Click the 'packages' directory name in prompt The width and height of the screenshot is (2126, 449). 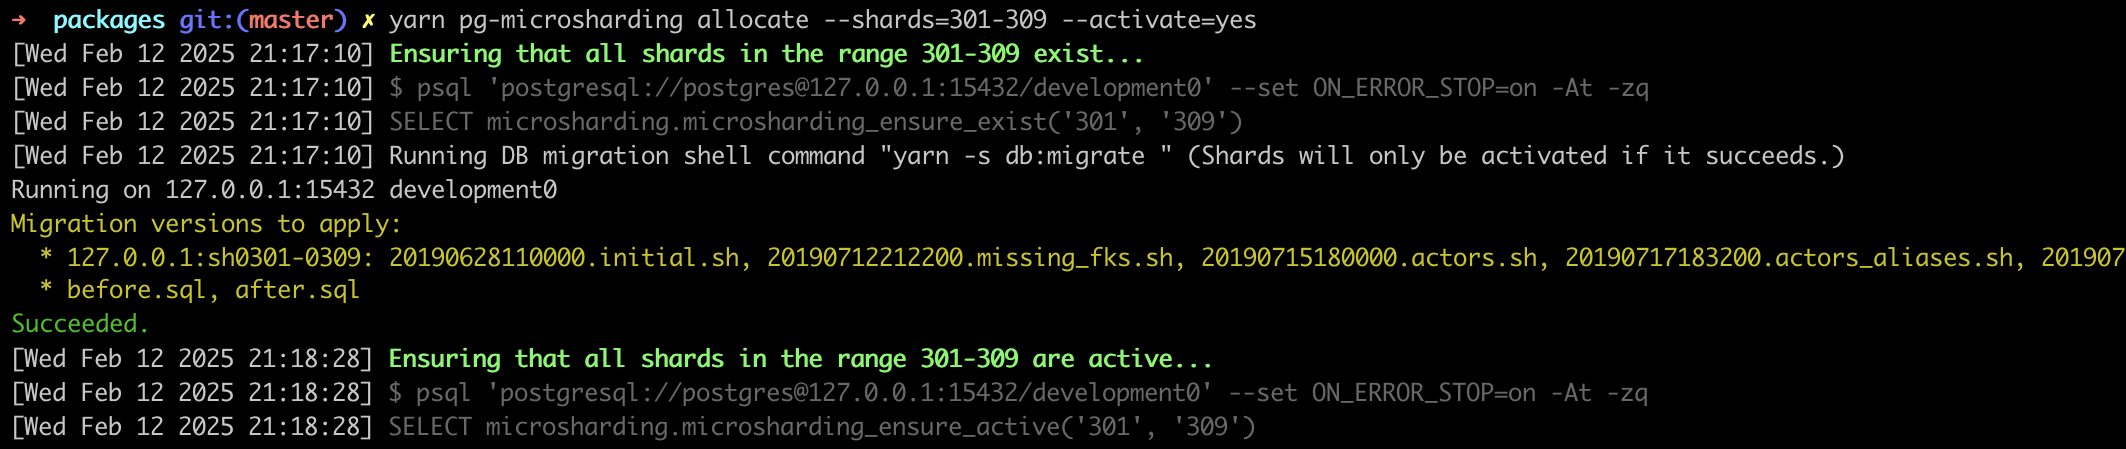pyautogui.click(x=109, y=21)
